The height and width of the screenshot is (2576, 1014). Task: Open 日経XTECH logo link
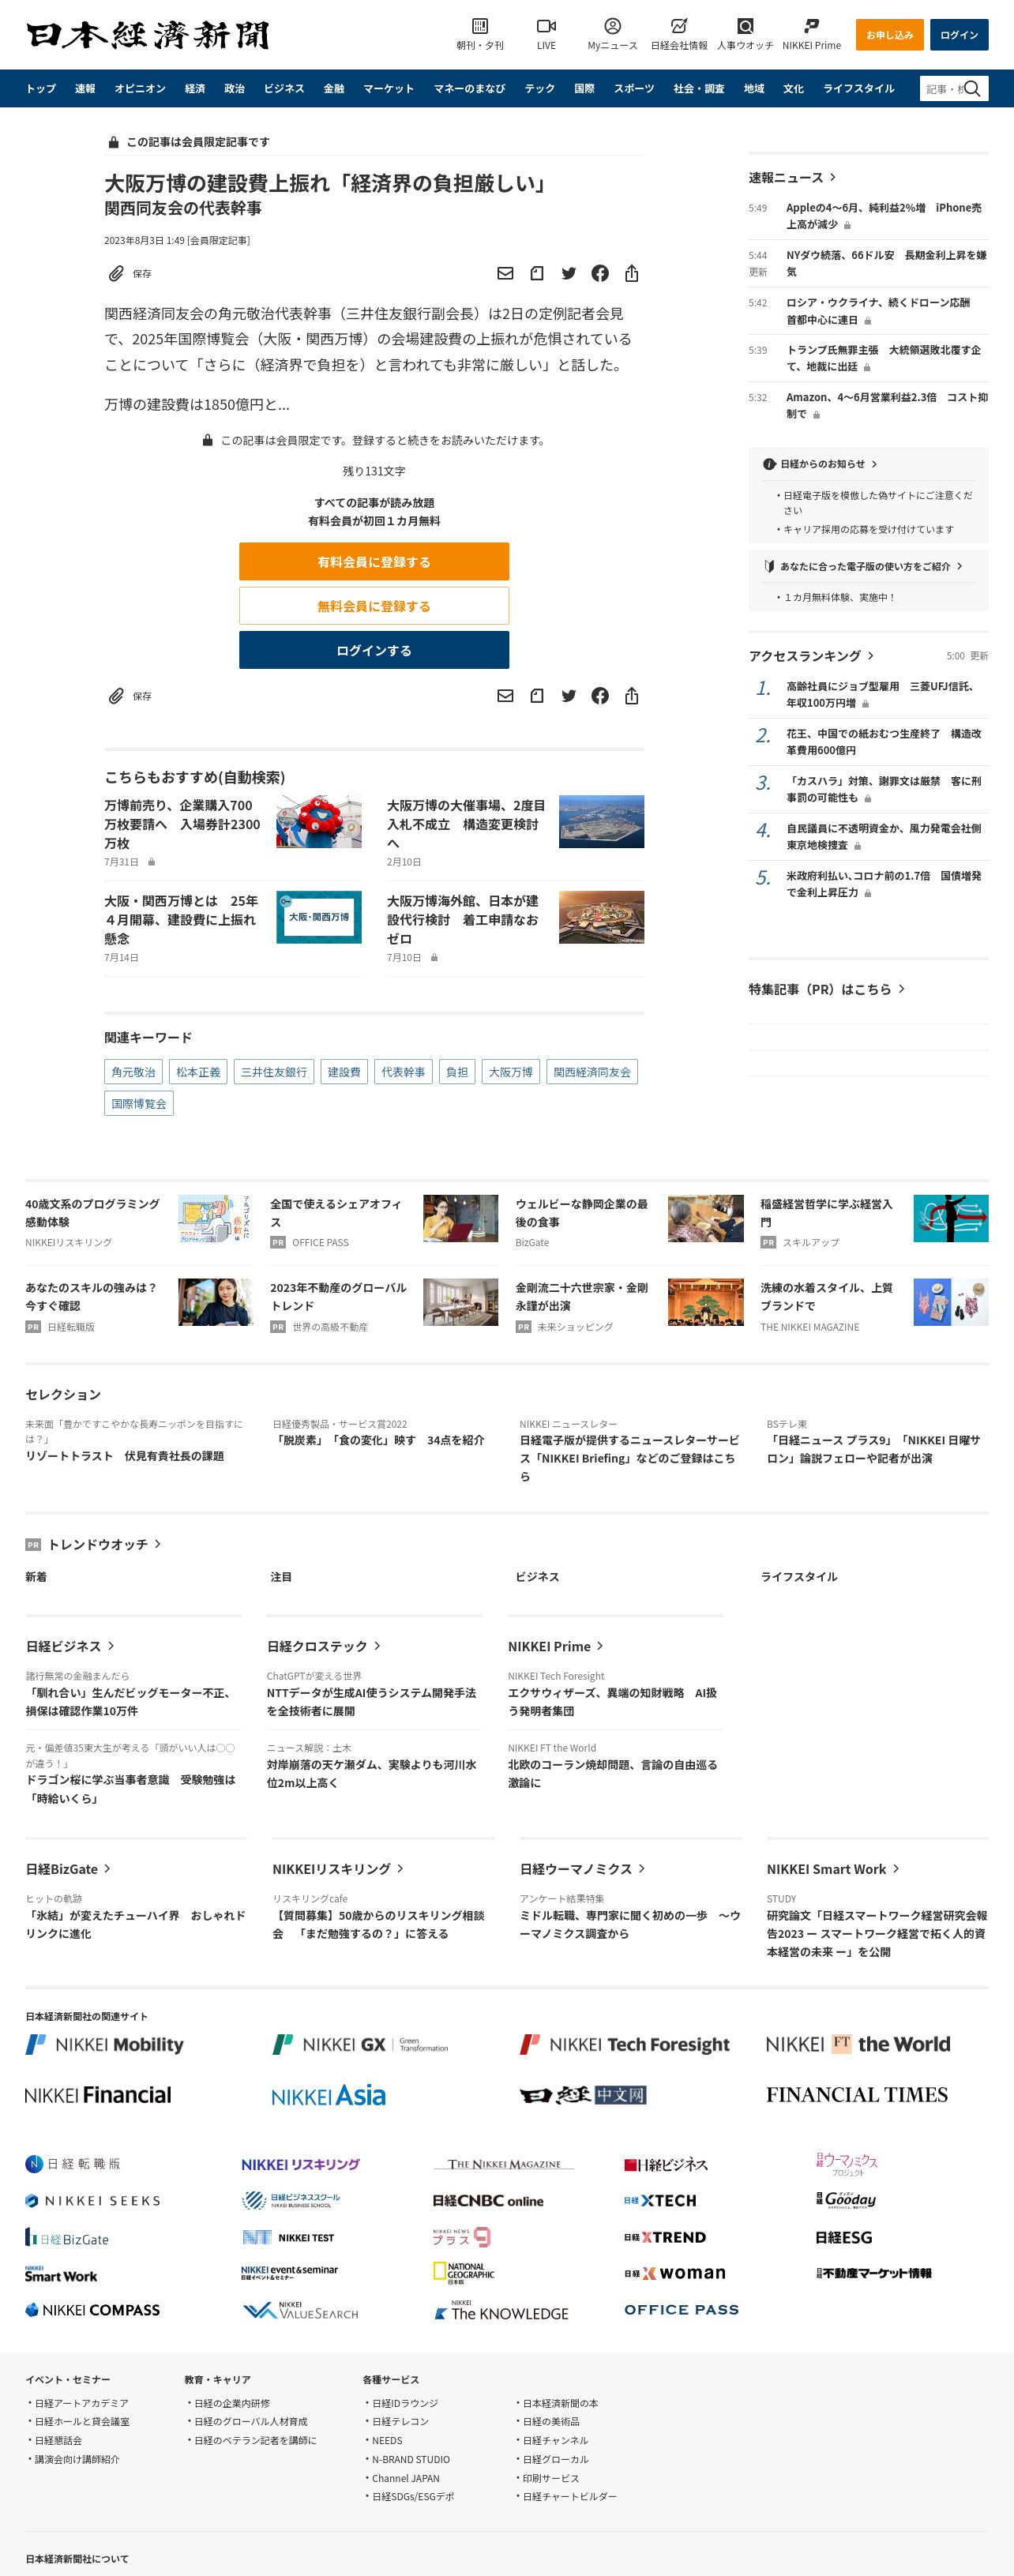[660, 2201]
